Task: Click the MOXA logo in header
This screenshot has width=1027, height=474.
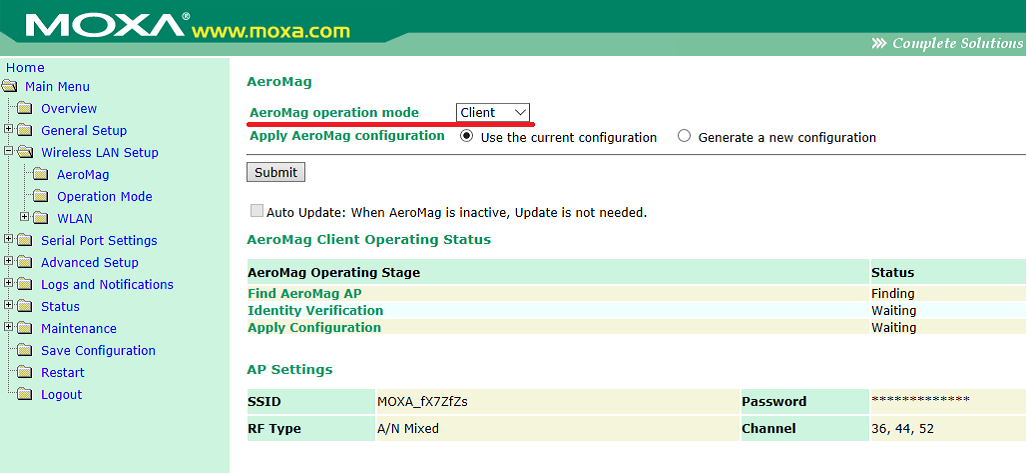Action: pyautogui.click(x=99, y=25)
